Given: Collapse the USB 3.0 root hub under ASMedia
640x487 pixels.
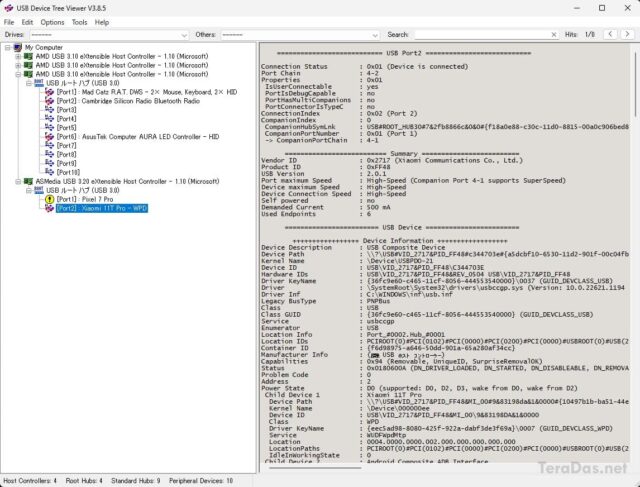Looking at the screenshot, I should tap(29, 190).
